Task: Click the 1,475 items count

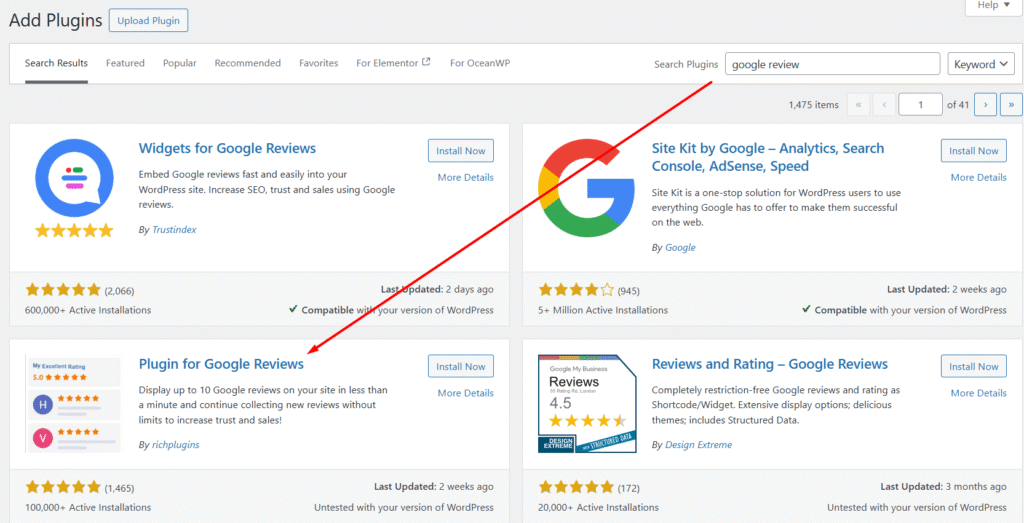Action: 813,104
